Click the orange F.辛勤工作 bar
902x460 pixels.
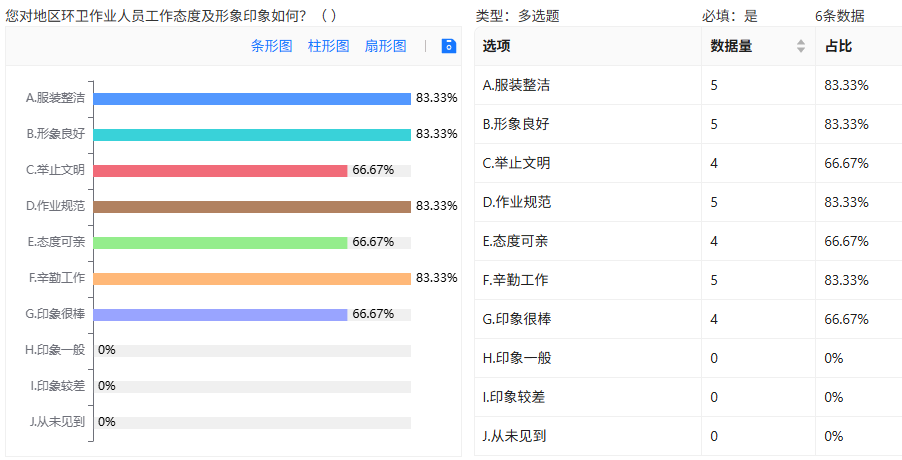(252, 278)
